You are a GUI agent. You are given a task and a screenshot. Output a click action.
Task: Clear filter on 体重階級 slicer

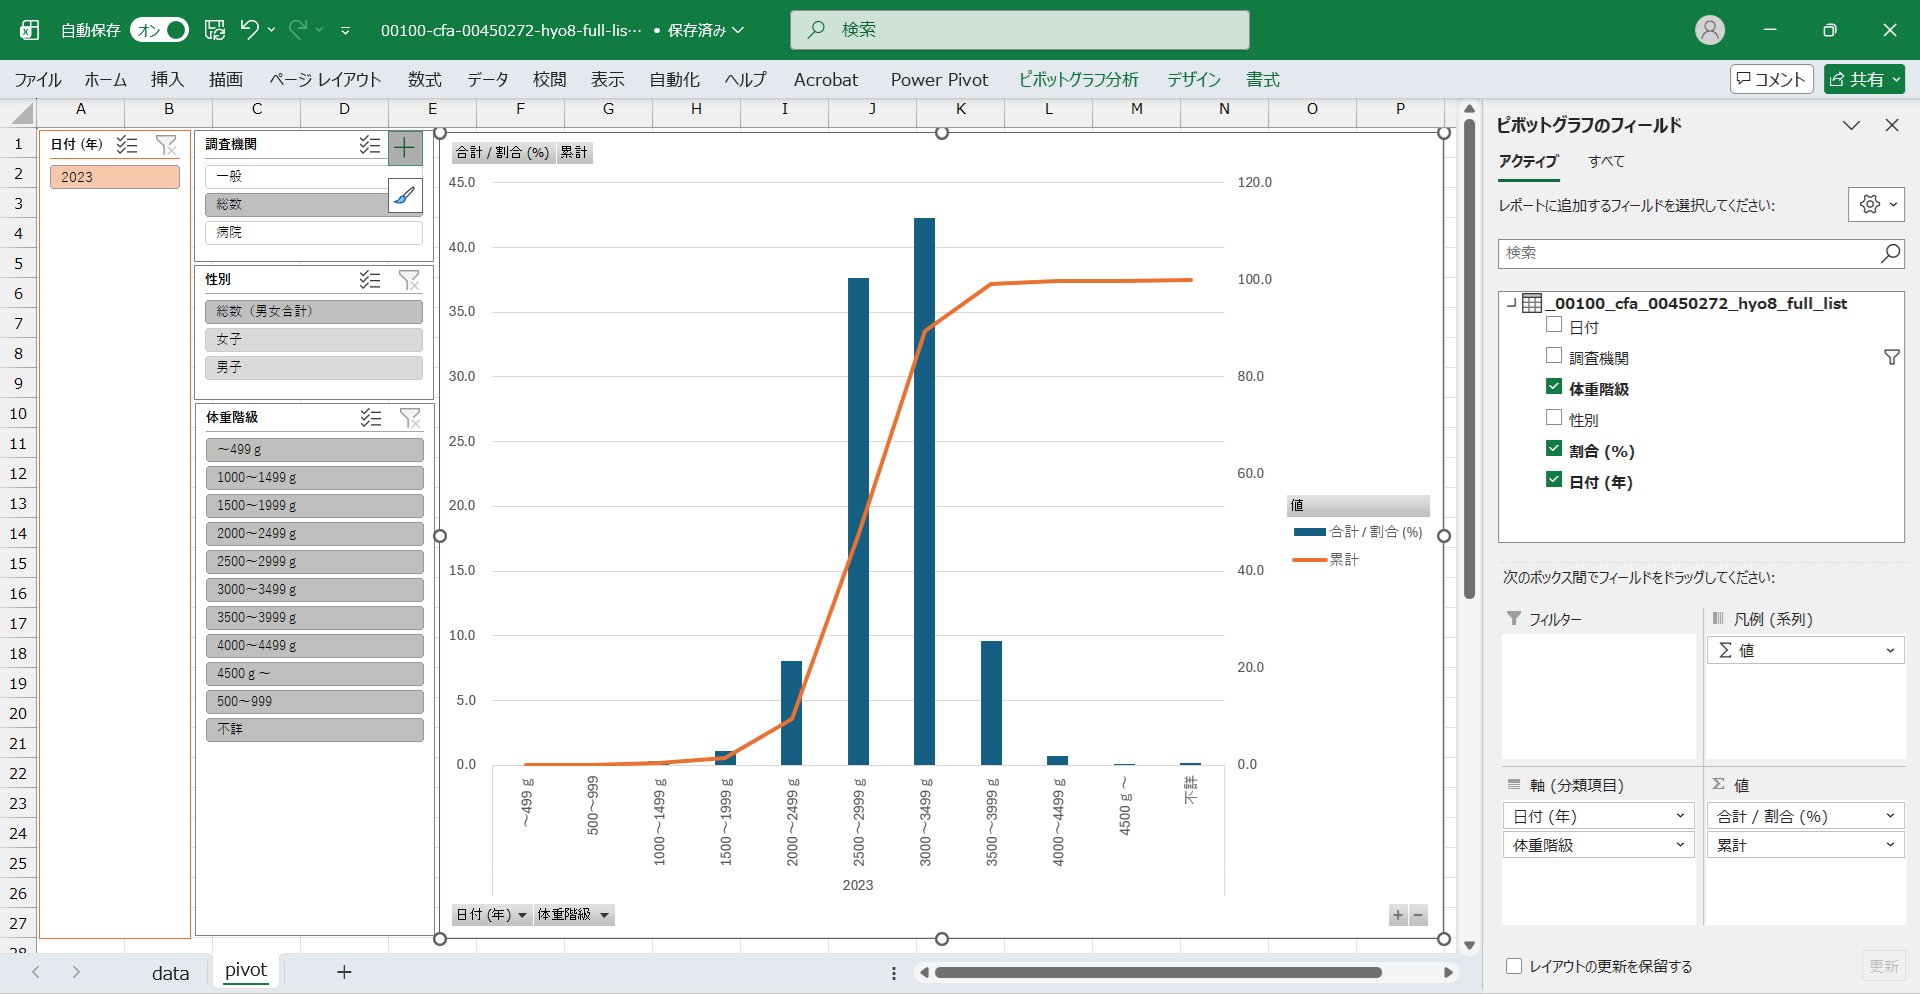(410, 418)
